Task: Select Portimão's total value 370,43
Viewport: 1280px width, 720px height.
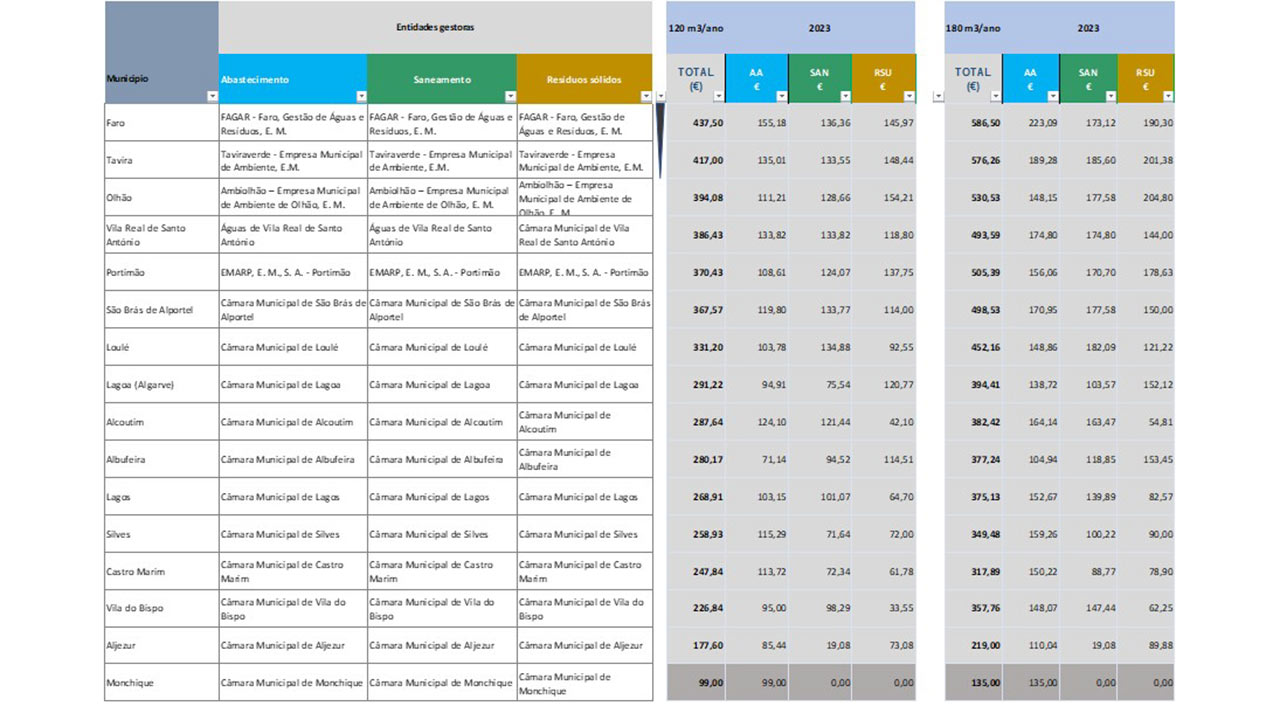Action: click(x=696, y=272)
